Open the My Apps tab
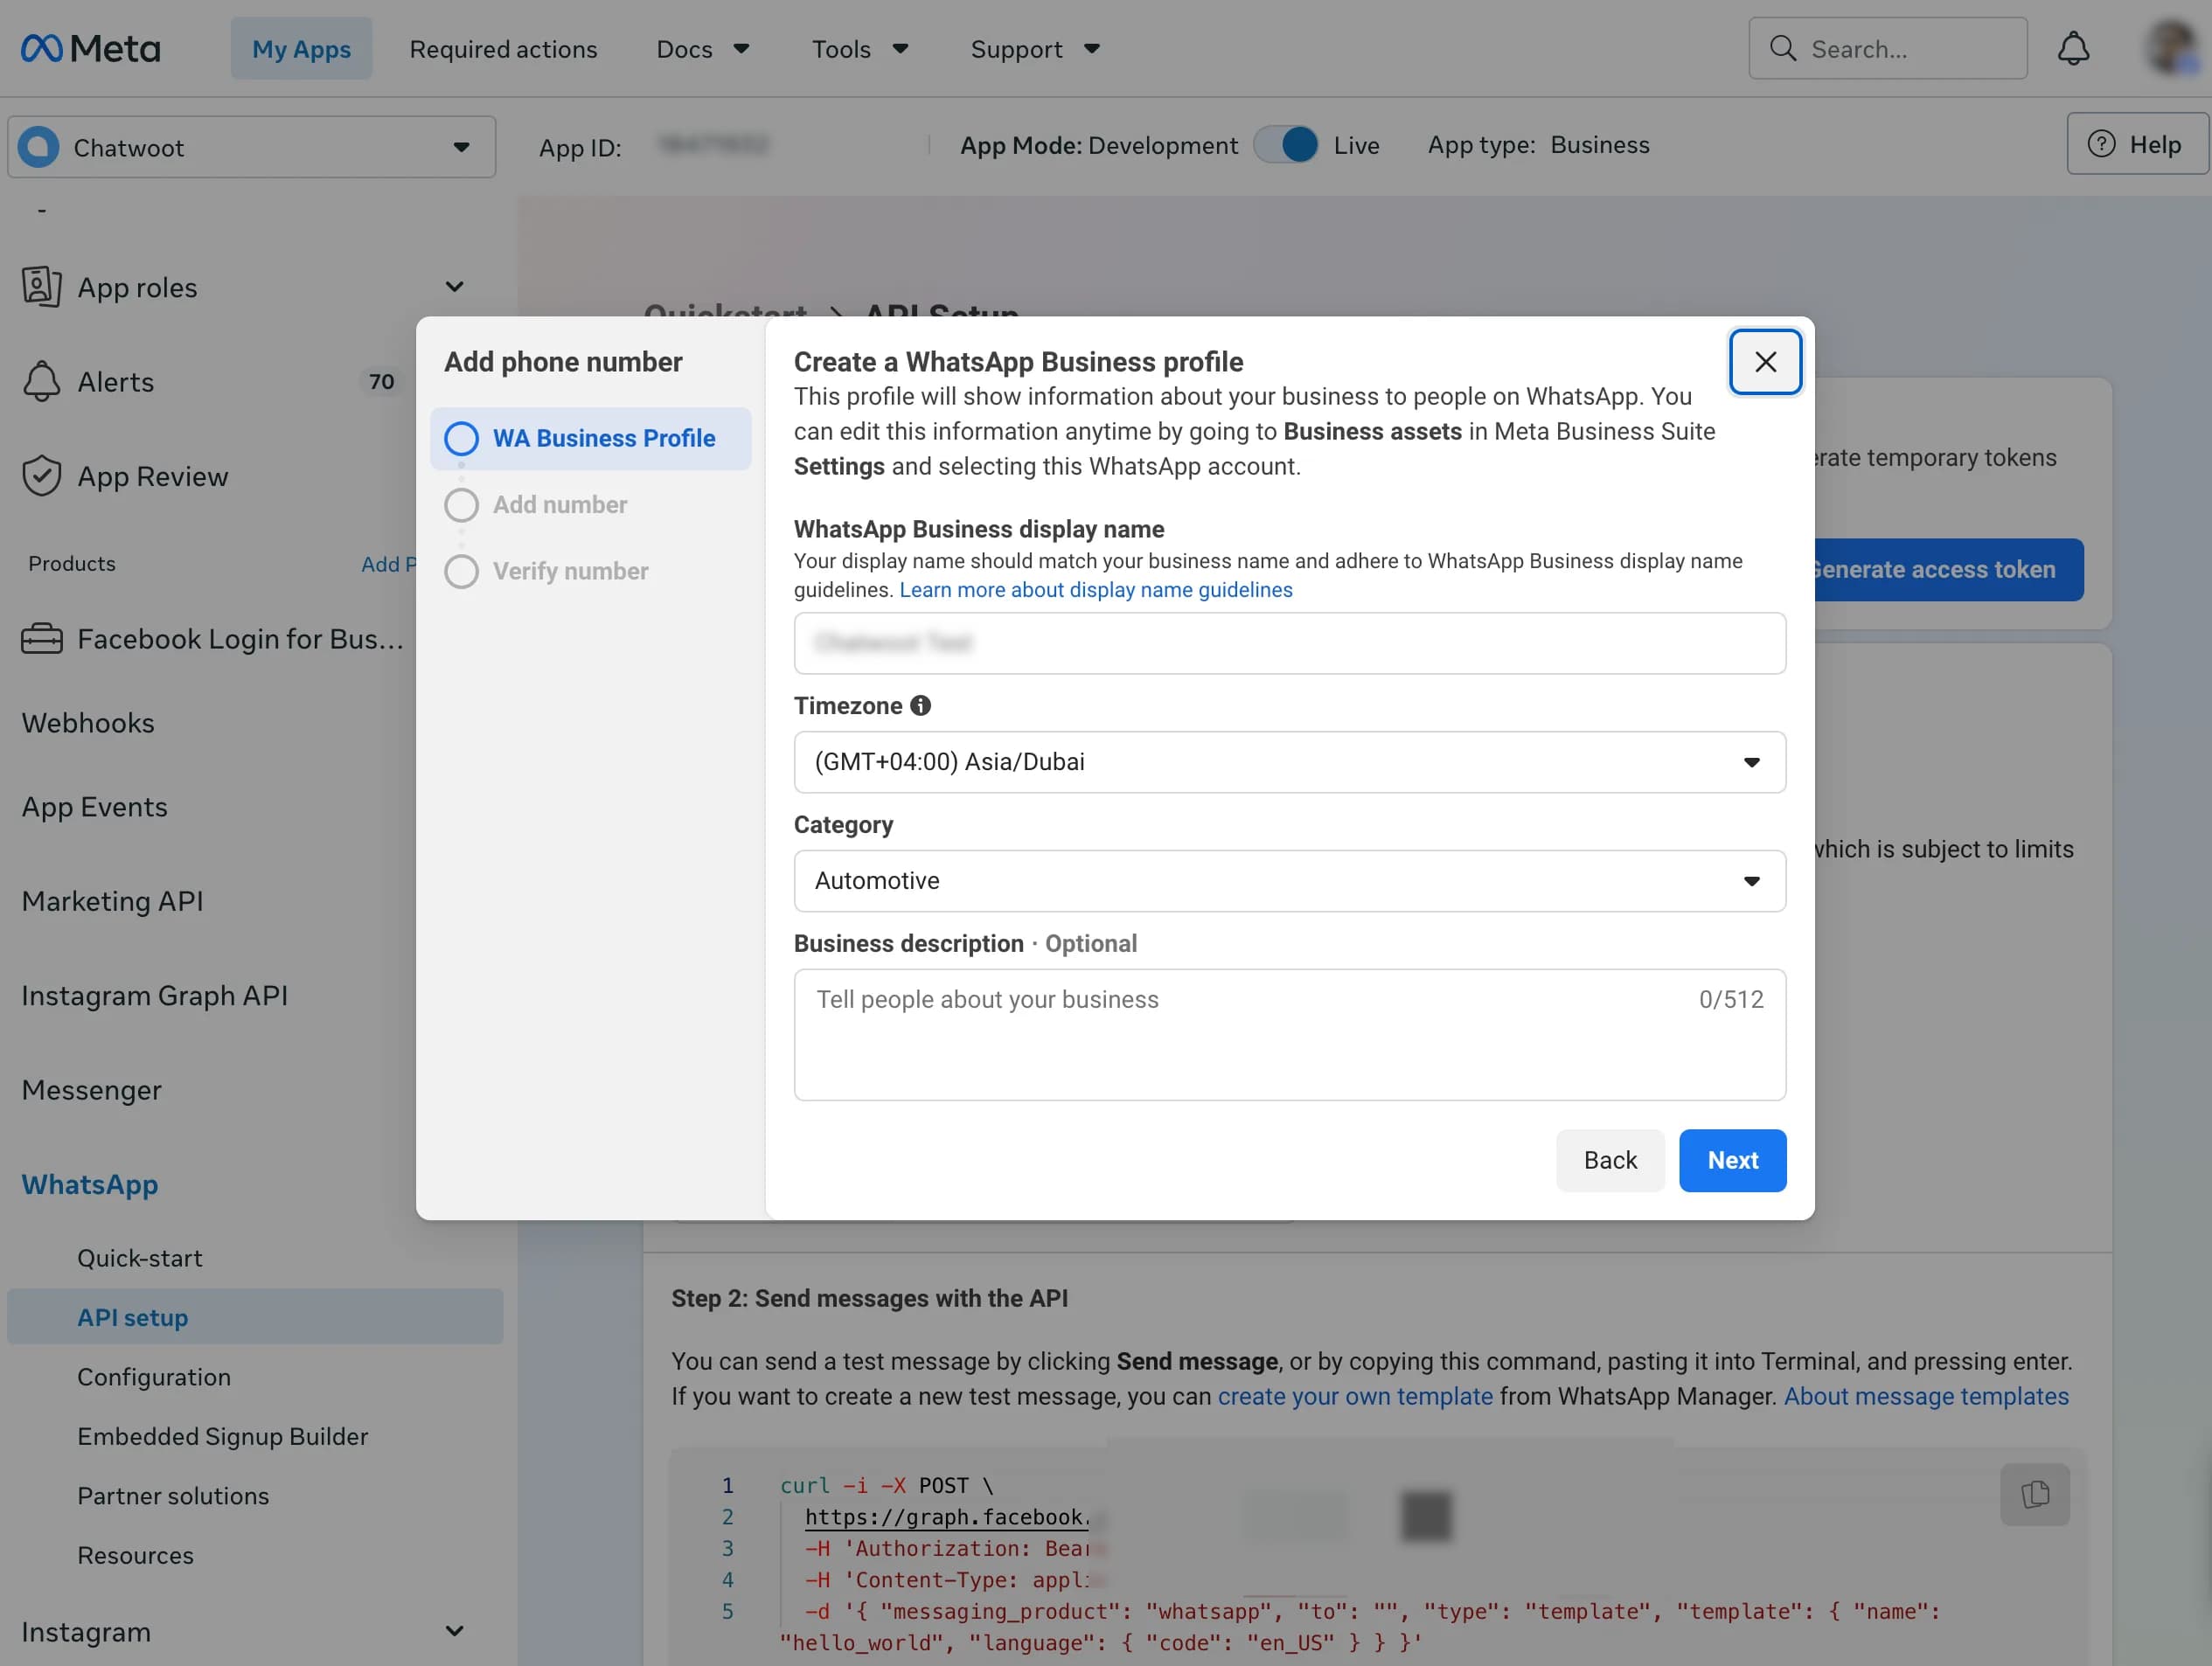This screenshot has height=1666, width=2212. pyautogui.click(x=301, y=48)
